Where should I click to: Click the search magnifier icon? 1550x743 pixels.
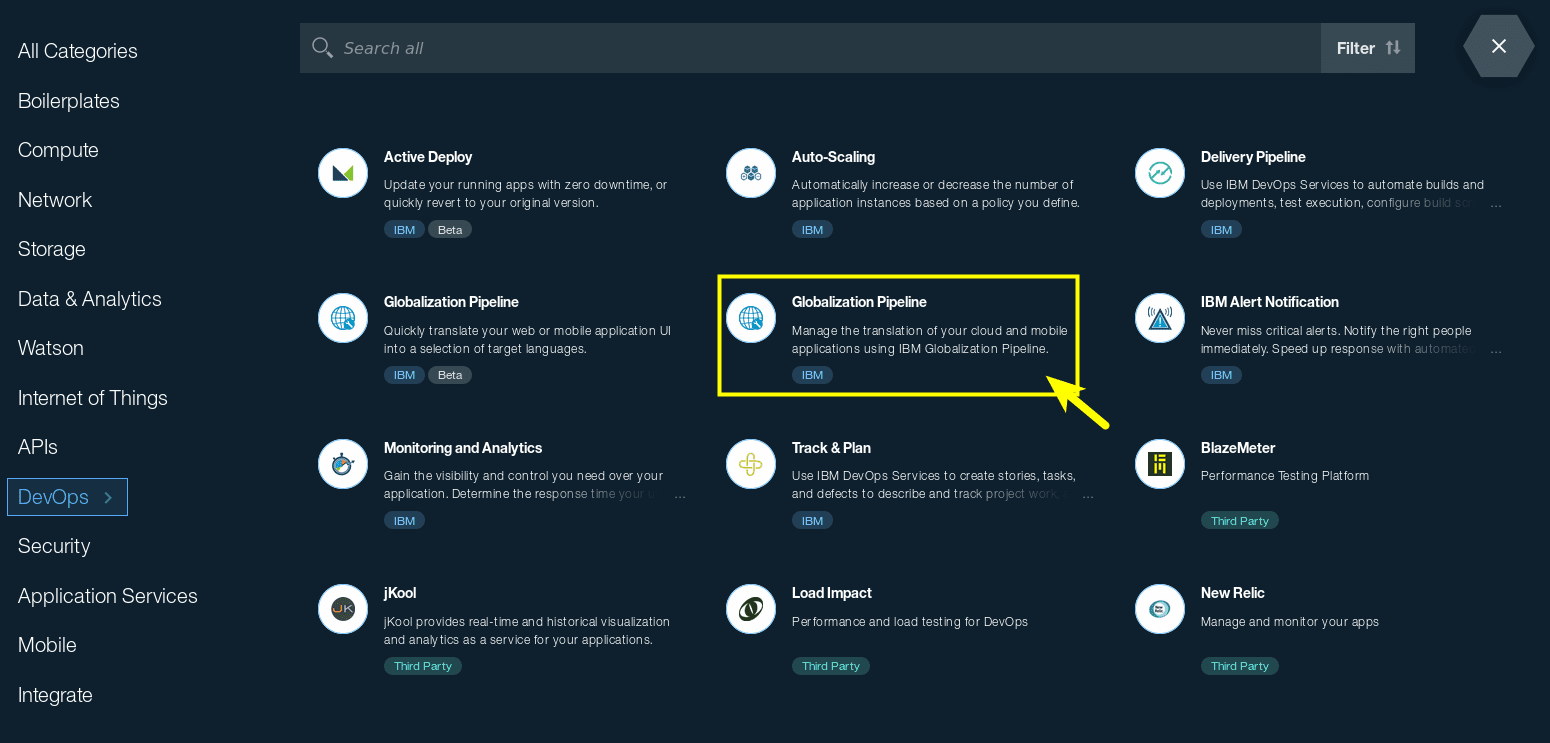pyautogui.click(x=322, y=48)
